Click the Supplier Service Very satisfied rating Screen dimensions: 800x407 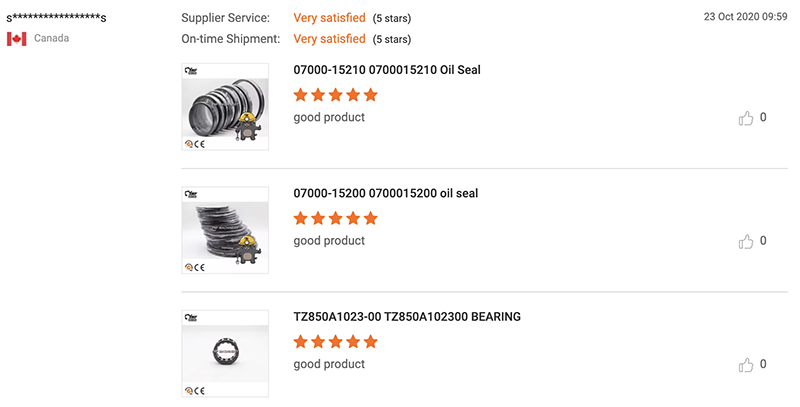point(330,18)
